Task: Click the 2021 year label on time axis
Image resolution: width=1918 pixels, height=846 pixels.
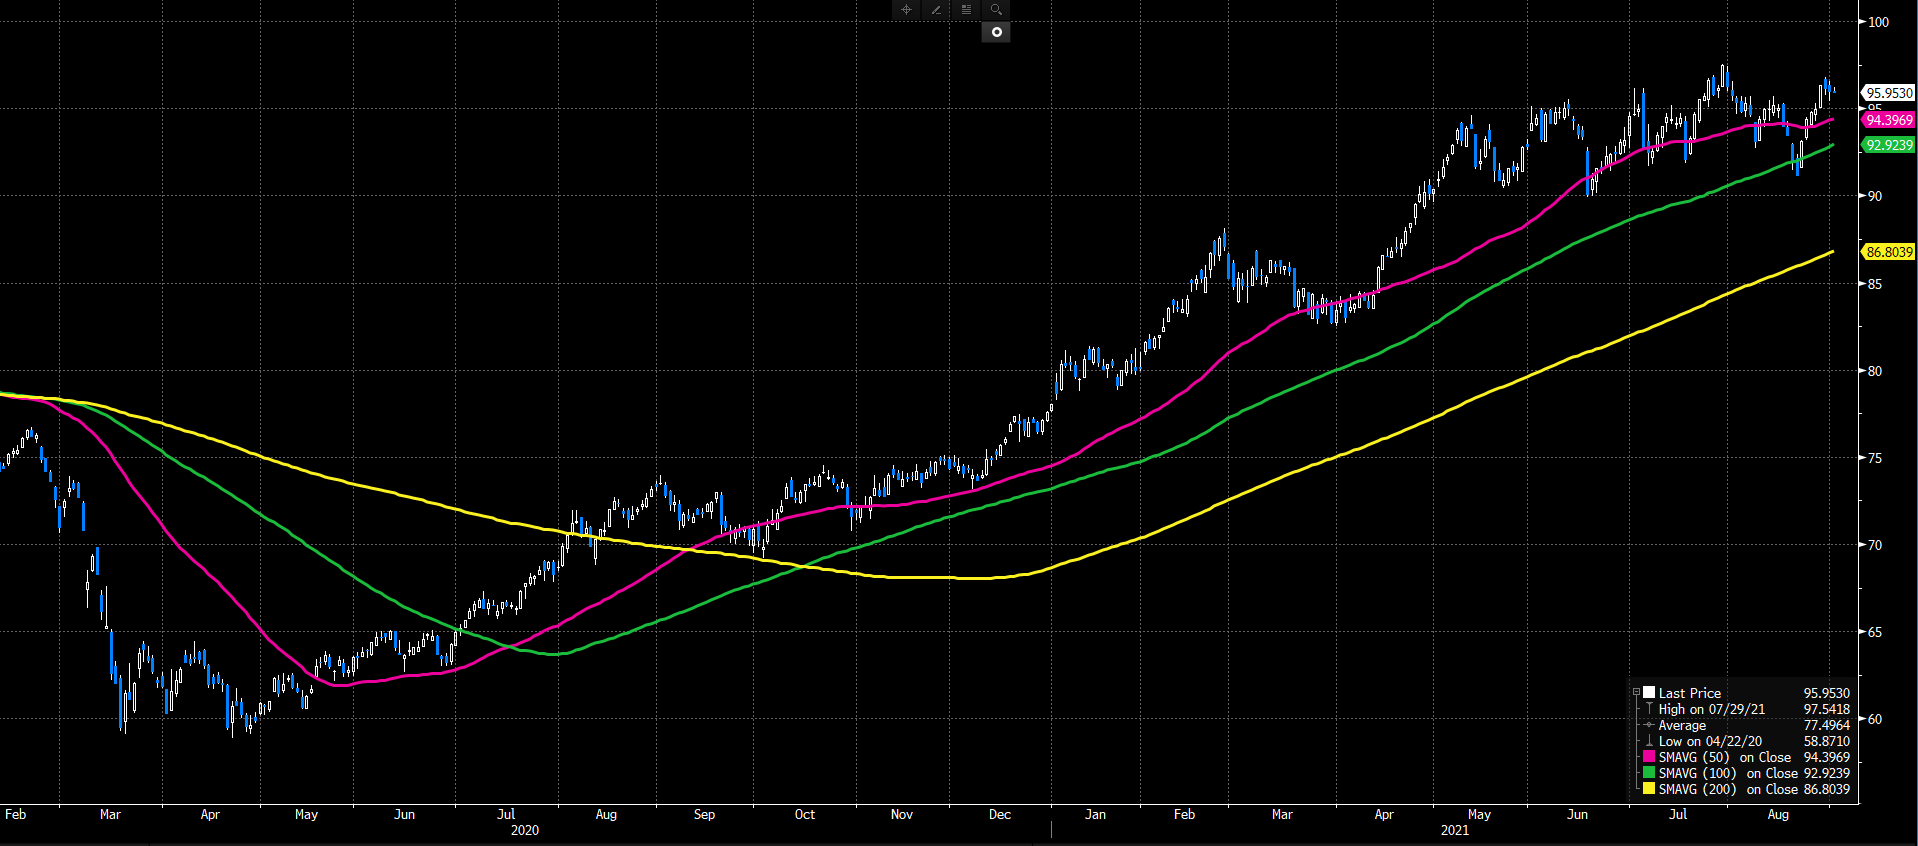Action: tap(1454, 830)
